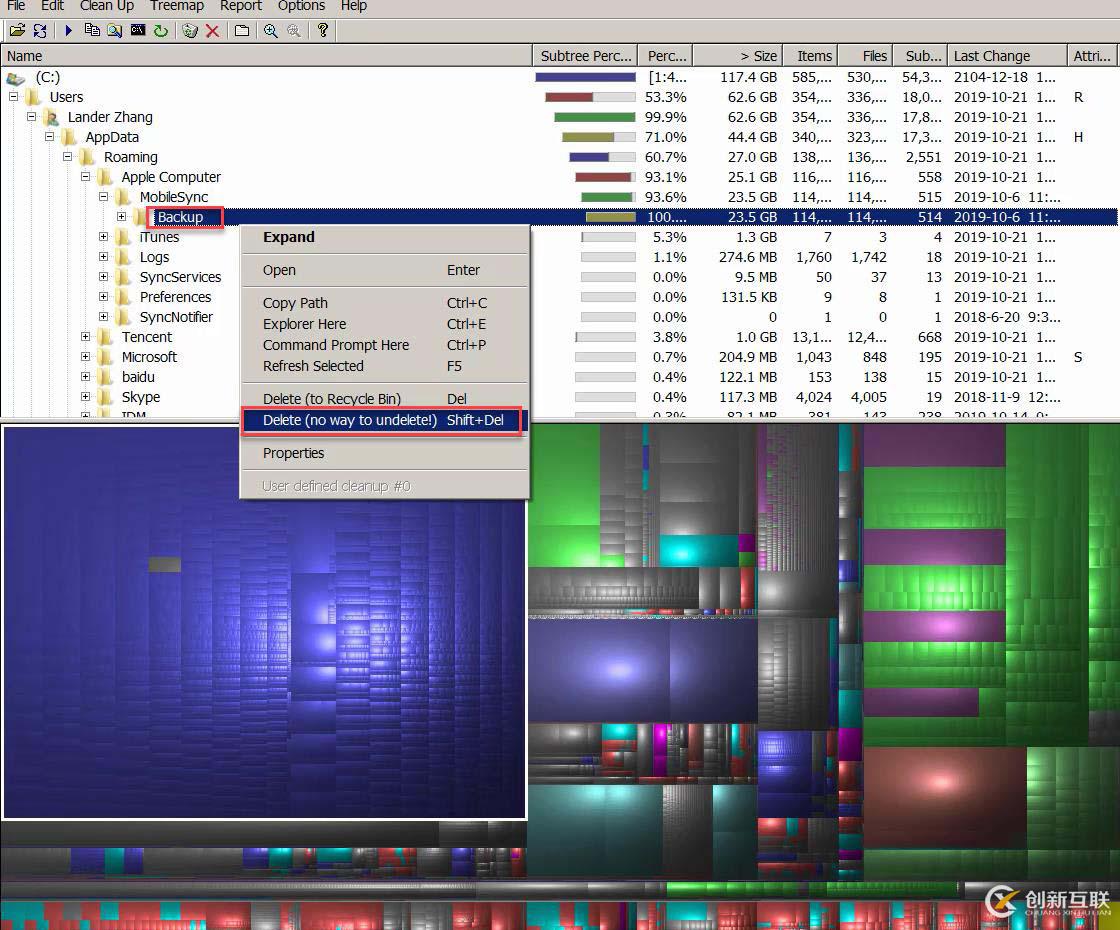Click the Help question mark icon
Image resolution: width=1120 pixels, height=930 pixels.
(x=323, y=30)
